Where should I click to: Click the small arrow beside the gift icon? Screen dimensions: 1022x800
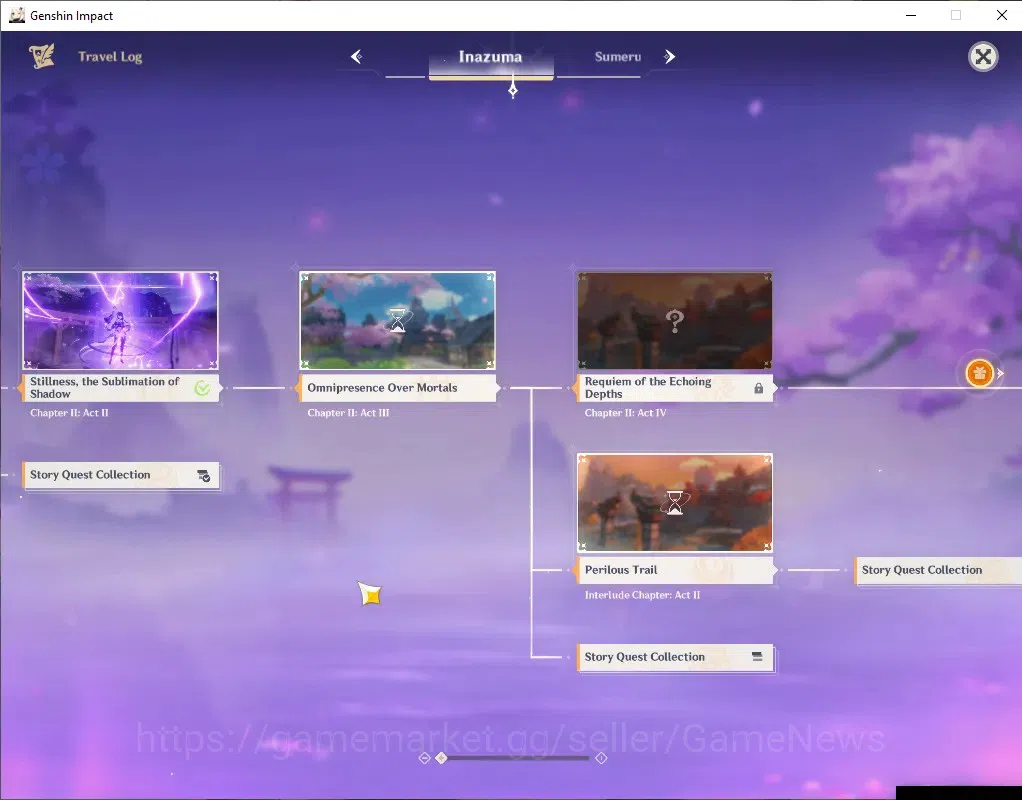tap(1000, 374)
